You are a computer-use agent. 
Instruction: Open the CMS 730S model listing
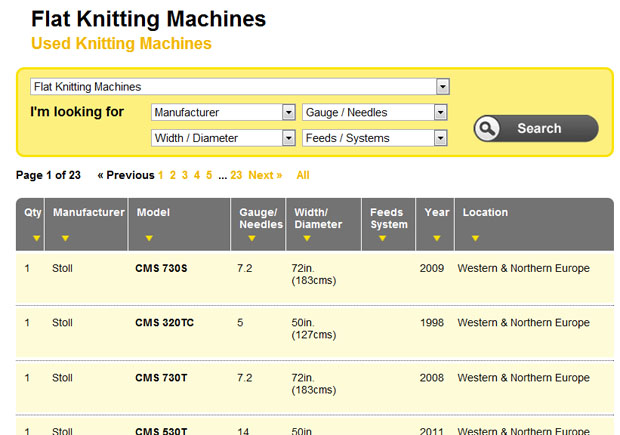coord(161,268)
